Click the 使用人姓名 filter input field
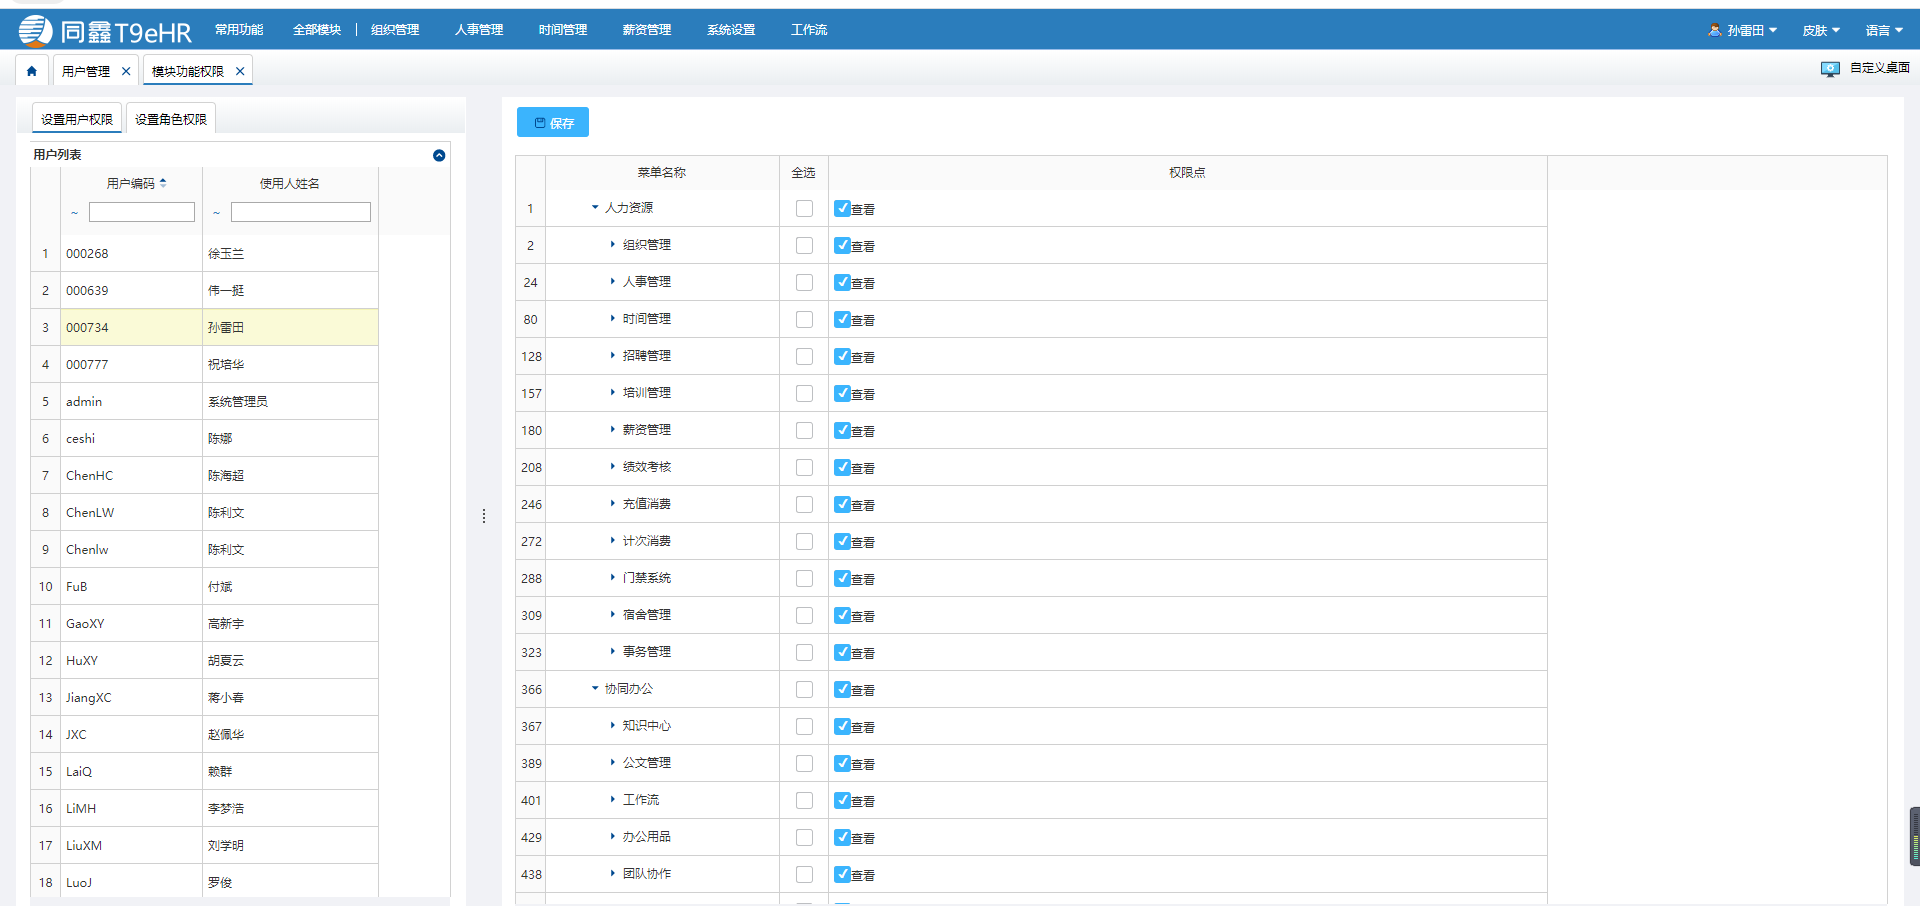 click(300, 212)
